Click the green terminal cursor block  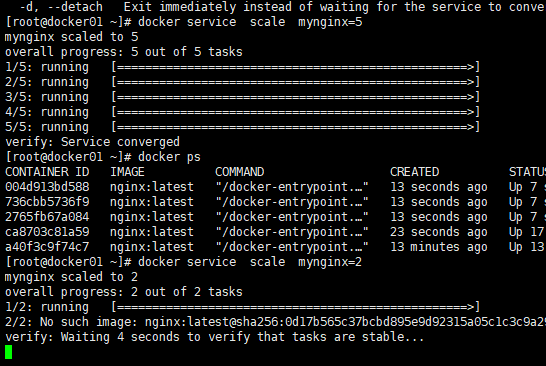point(8,352)
